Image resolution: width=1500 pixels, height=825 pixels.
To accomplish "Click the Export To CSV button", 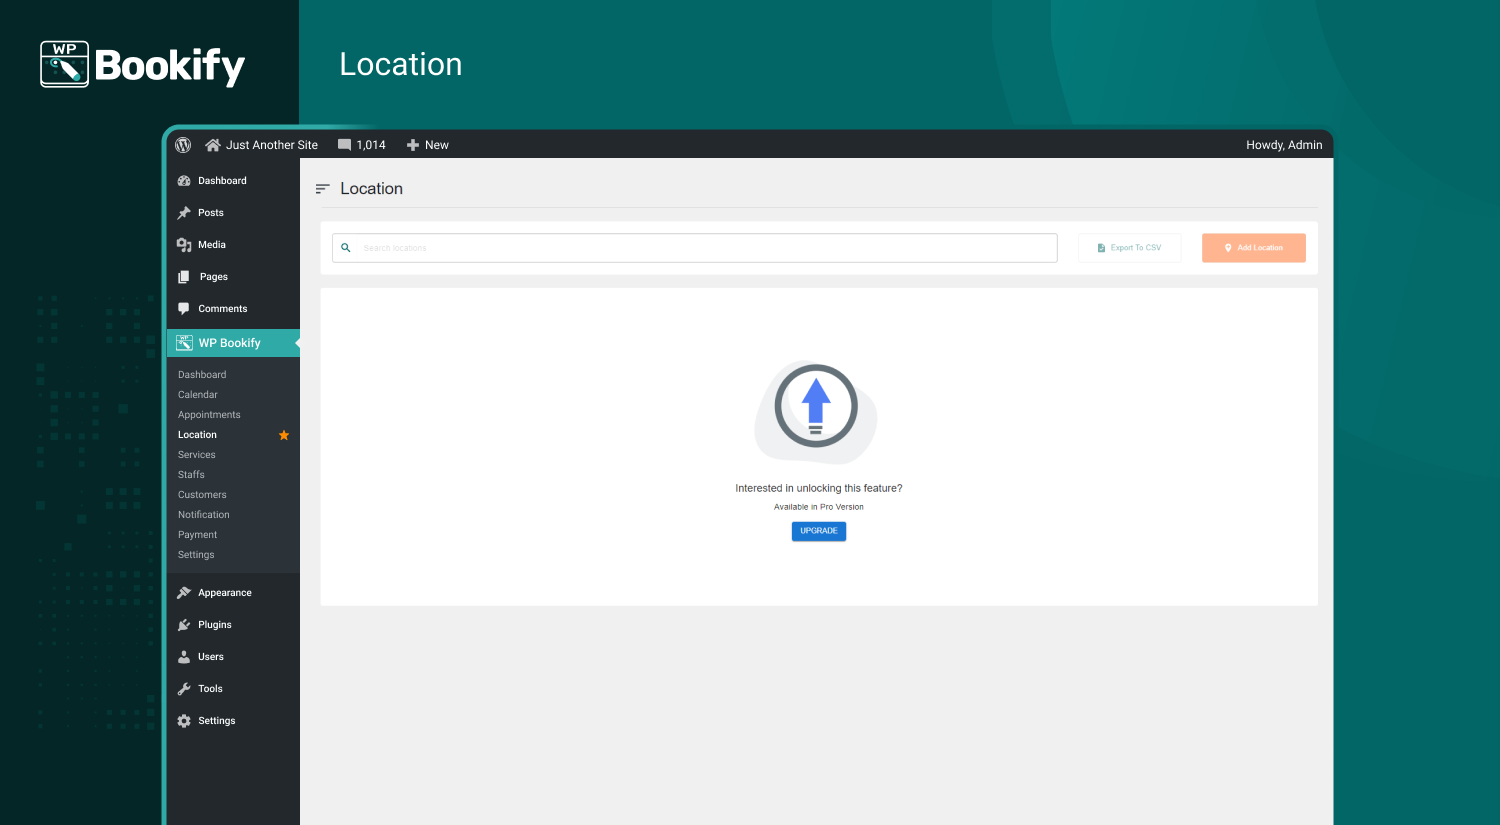I will [1129, 247].
